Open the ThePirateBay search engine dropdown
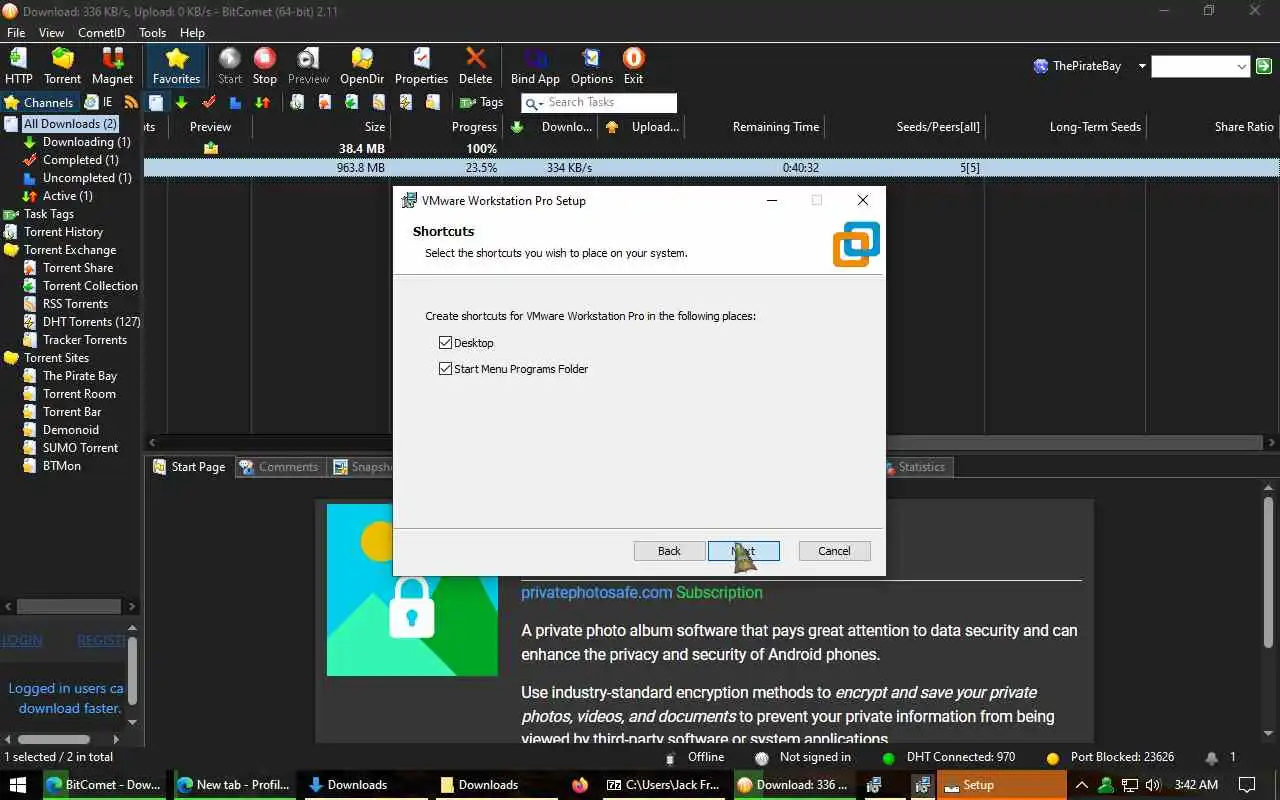The height and width of the screenshot is (800, 1280). click(x=1141, y=66)
